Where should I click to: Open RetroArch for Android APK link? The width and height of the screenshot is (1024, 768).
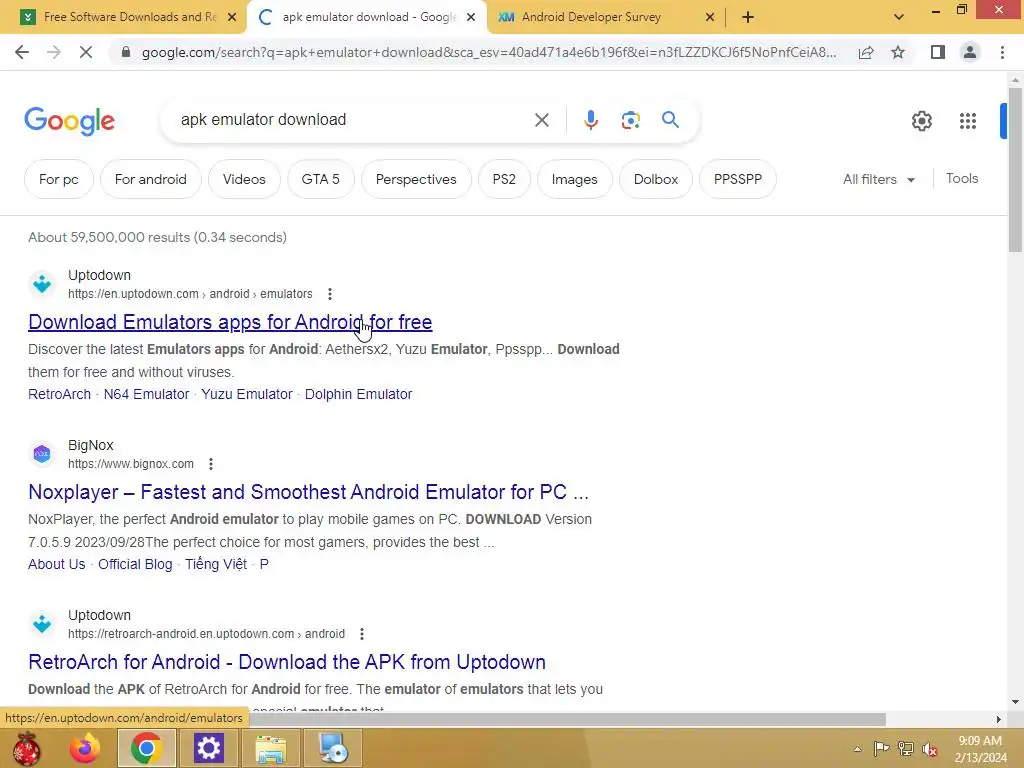point(287,662)
